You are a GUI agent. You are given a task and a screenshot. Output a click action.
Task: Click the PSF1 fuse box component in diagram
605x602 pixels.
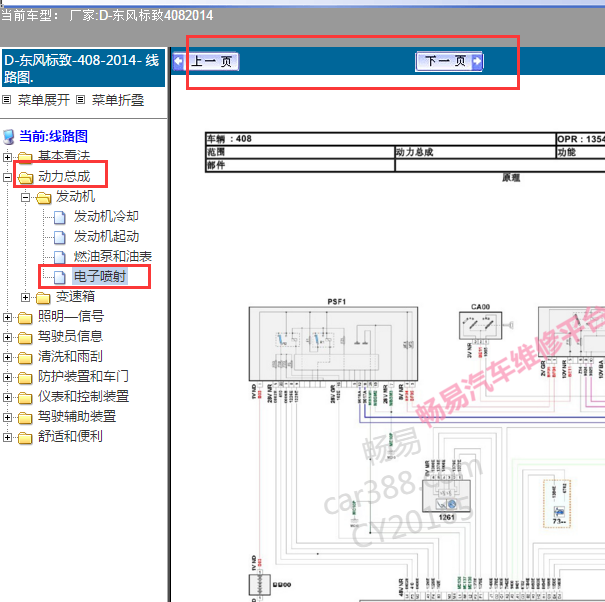(333, 344)
